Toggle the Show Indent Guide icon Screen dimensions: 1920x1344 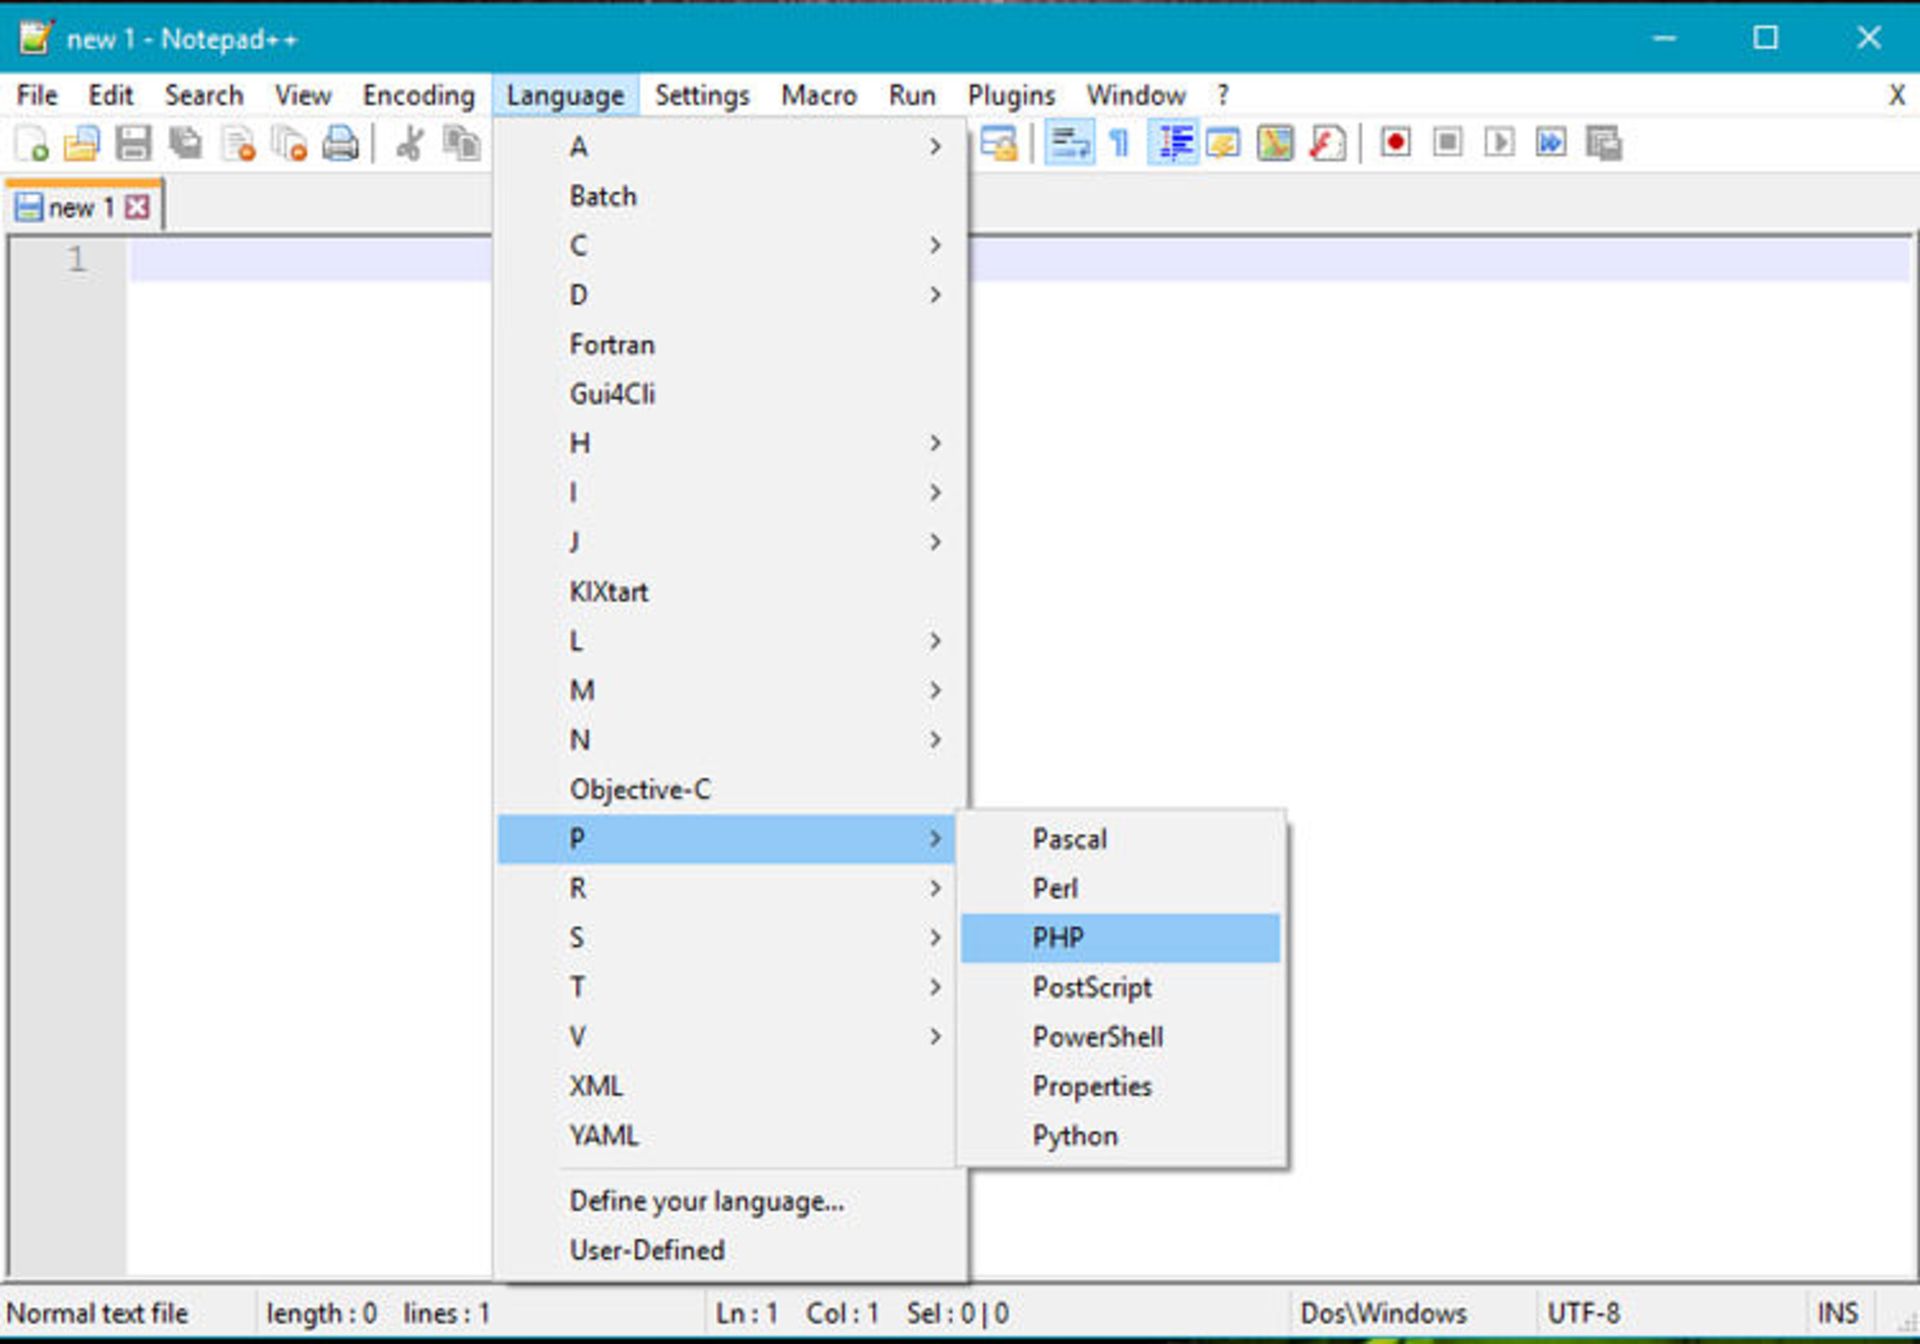point(1174,144)
